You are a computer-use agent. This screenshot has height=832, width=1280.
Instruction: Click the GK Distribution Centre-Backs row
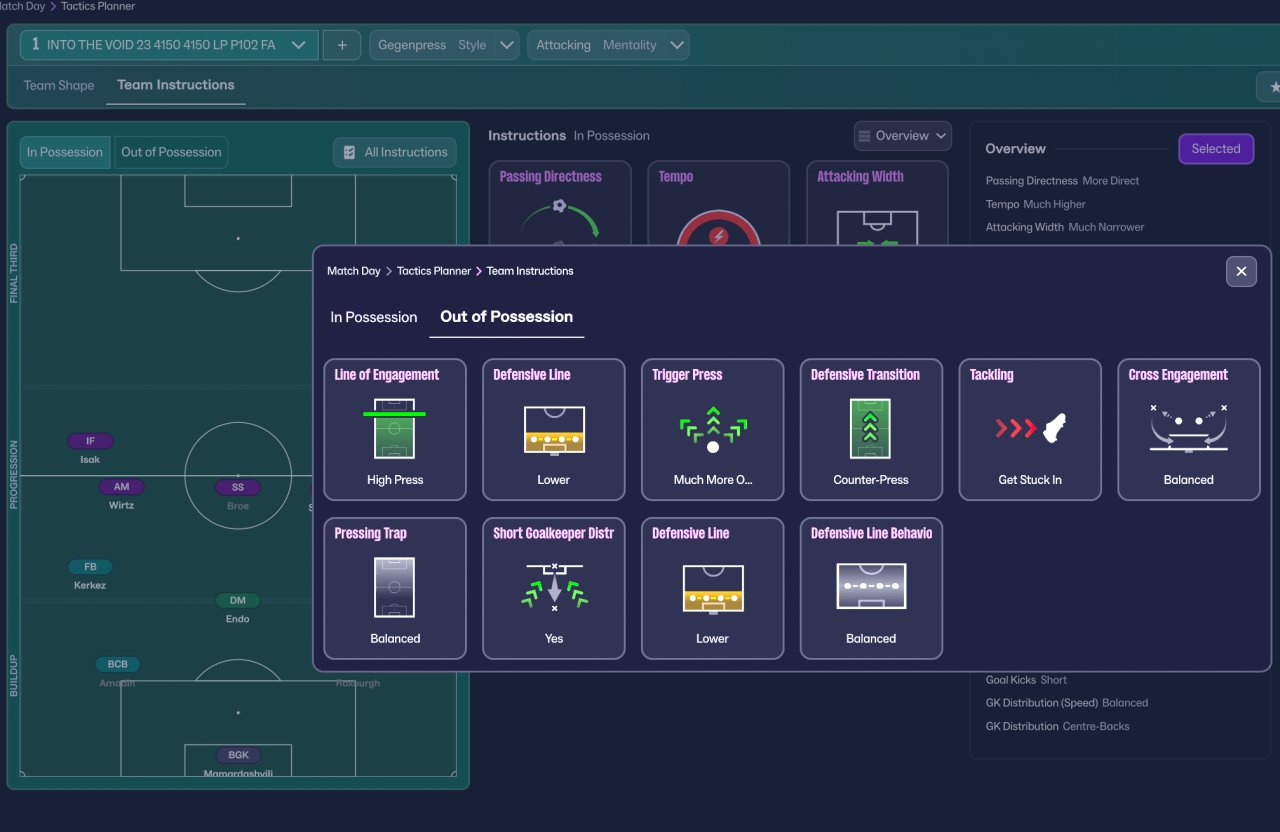(1057, 726)
